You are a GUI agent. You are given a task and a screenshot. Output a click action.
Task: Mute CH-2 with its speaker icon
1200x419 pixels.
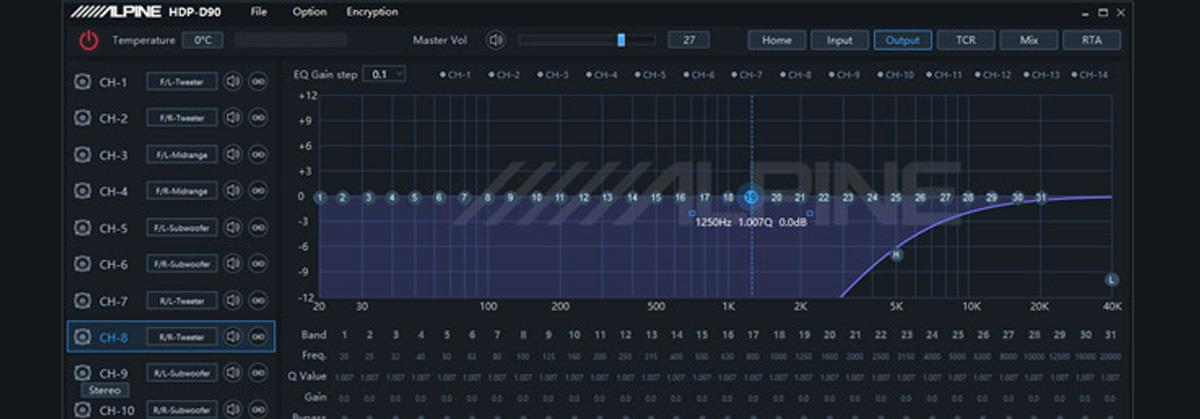point(233,118)
